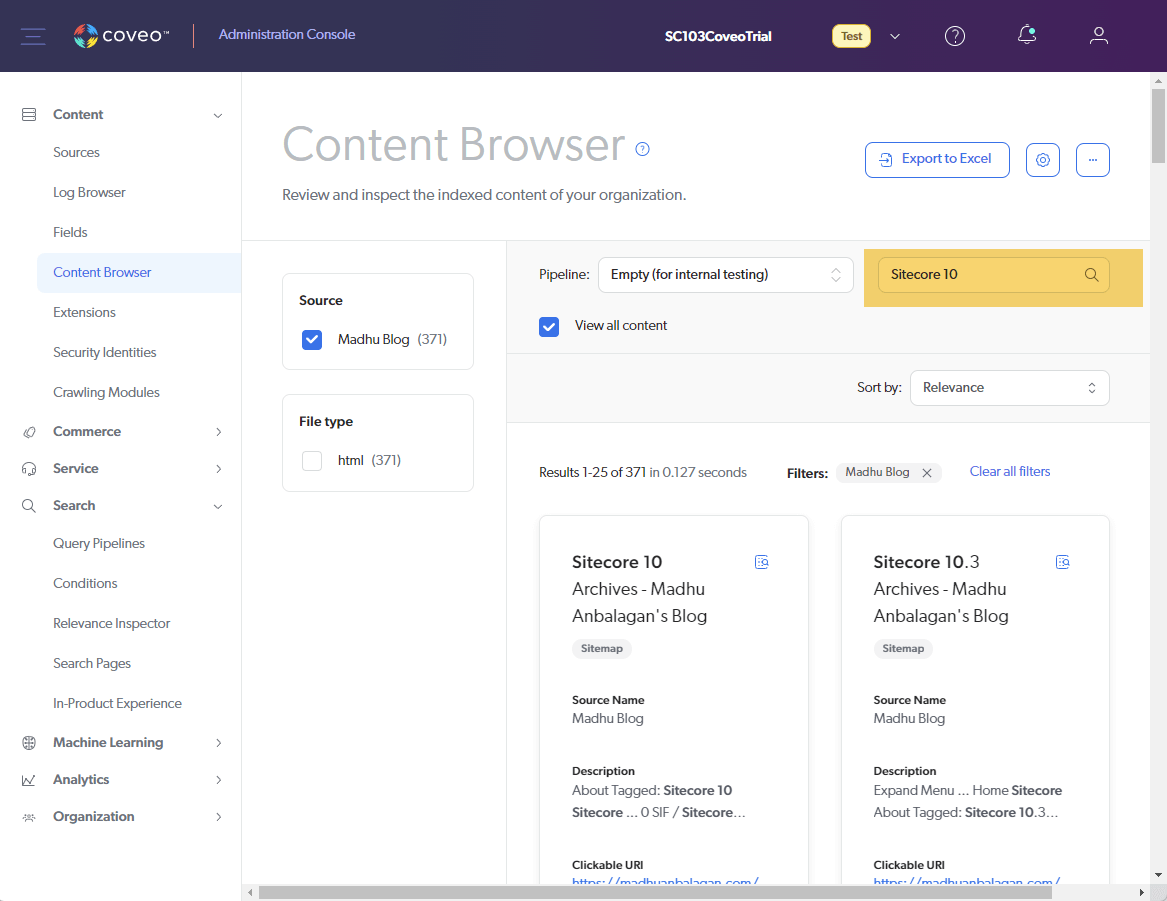Click the horizontal scrollbar at bottom
Viewport: 1167px width, 901px height.
(650, 892)
